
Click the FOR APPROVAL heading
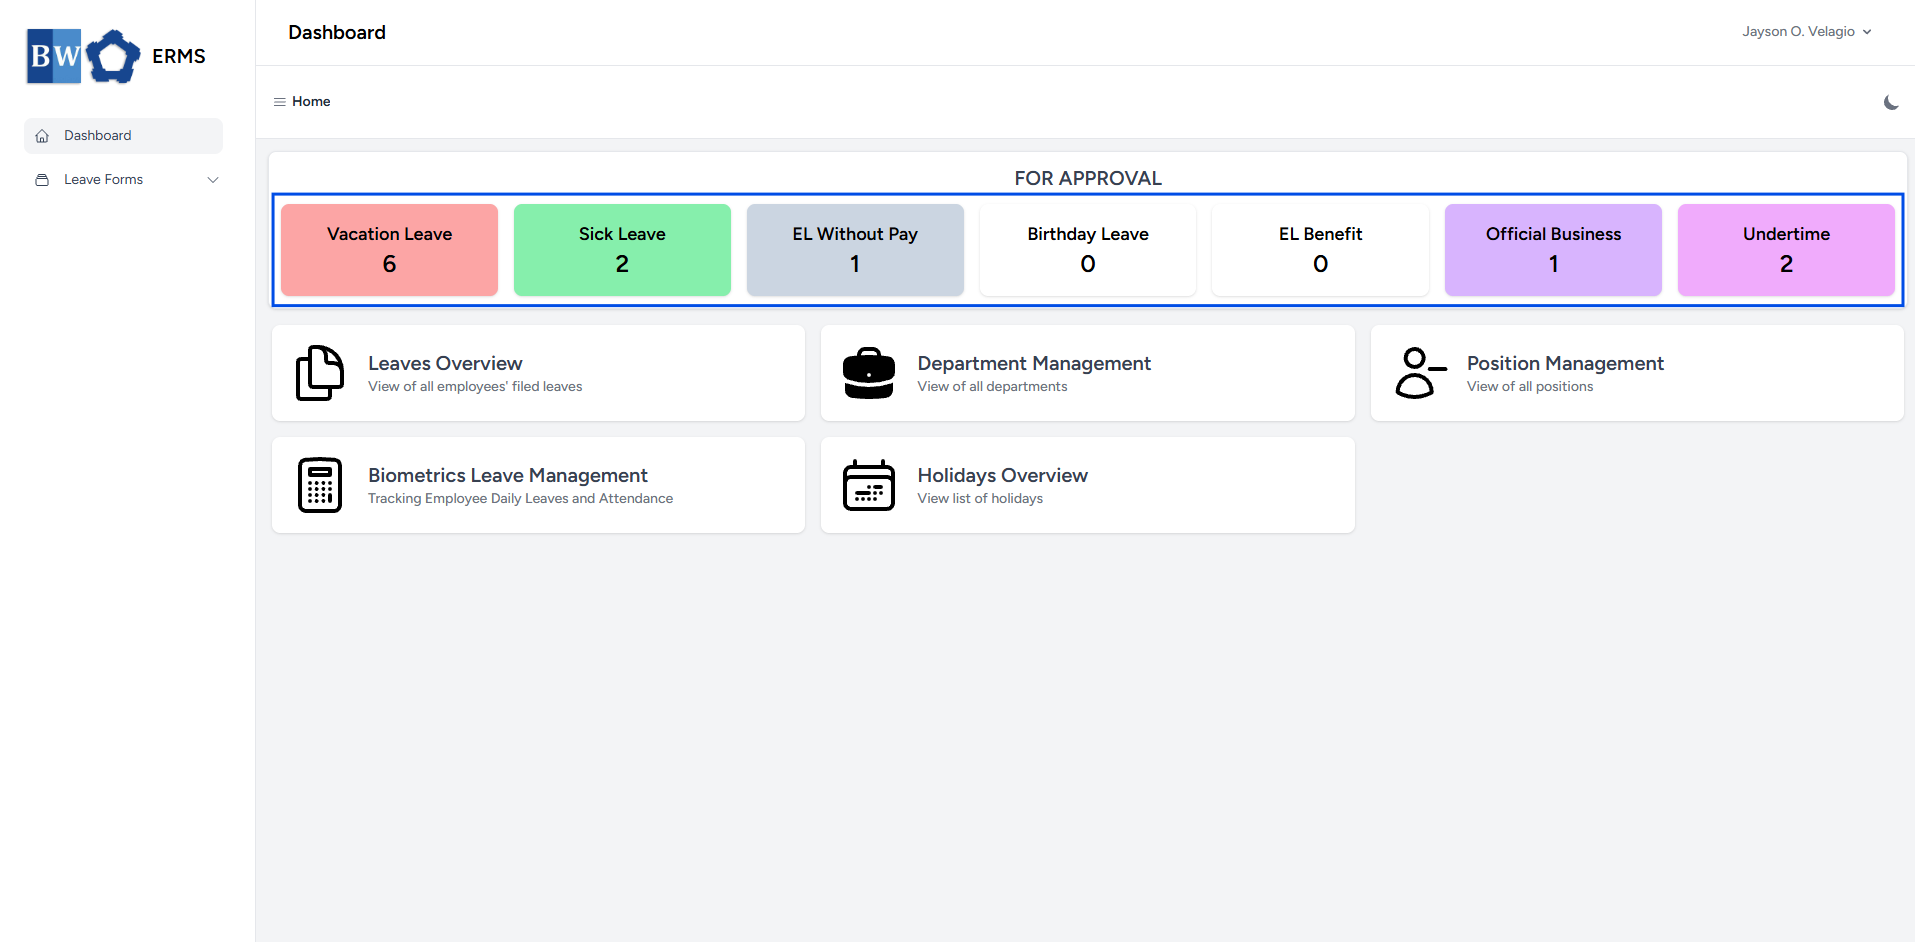[1088, 178]
